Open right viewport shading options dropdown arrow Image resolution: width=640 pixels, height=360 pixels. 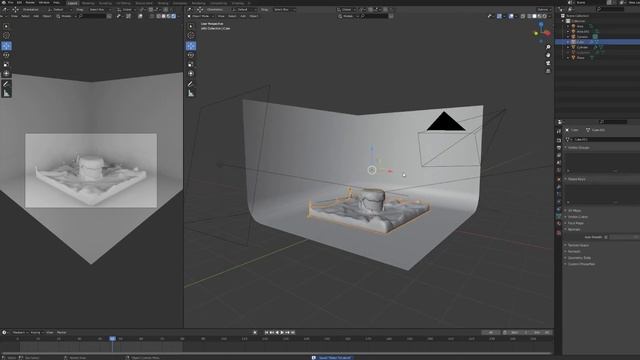coord(549,16)
